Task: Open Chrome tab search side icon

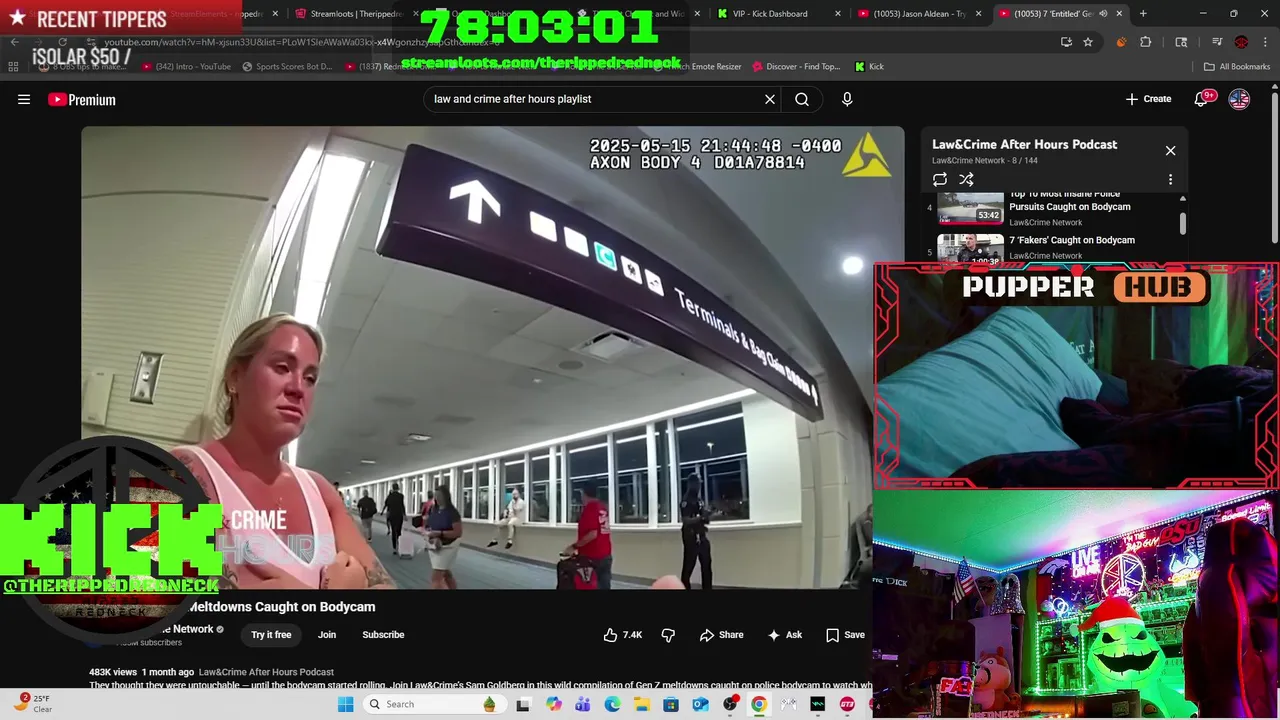Action: pyautogui.click(x=1181, y=42)
